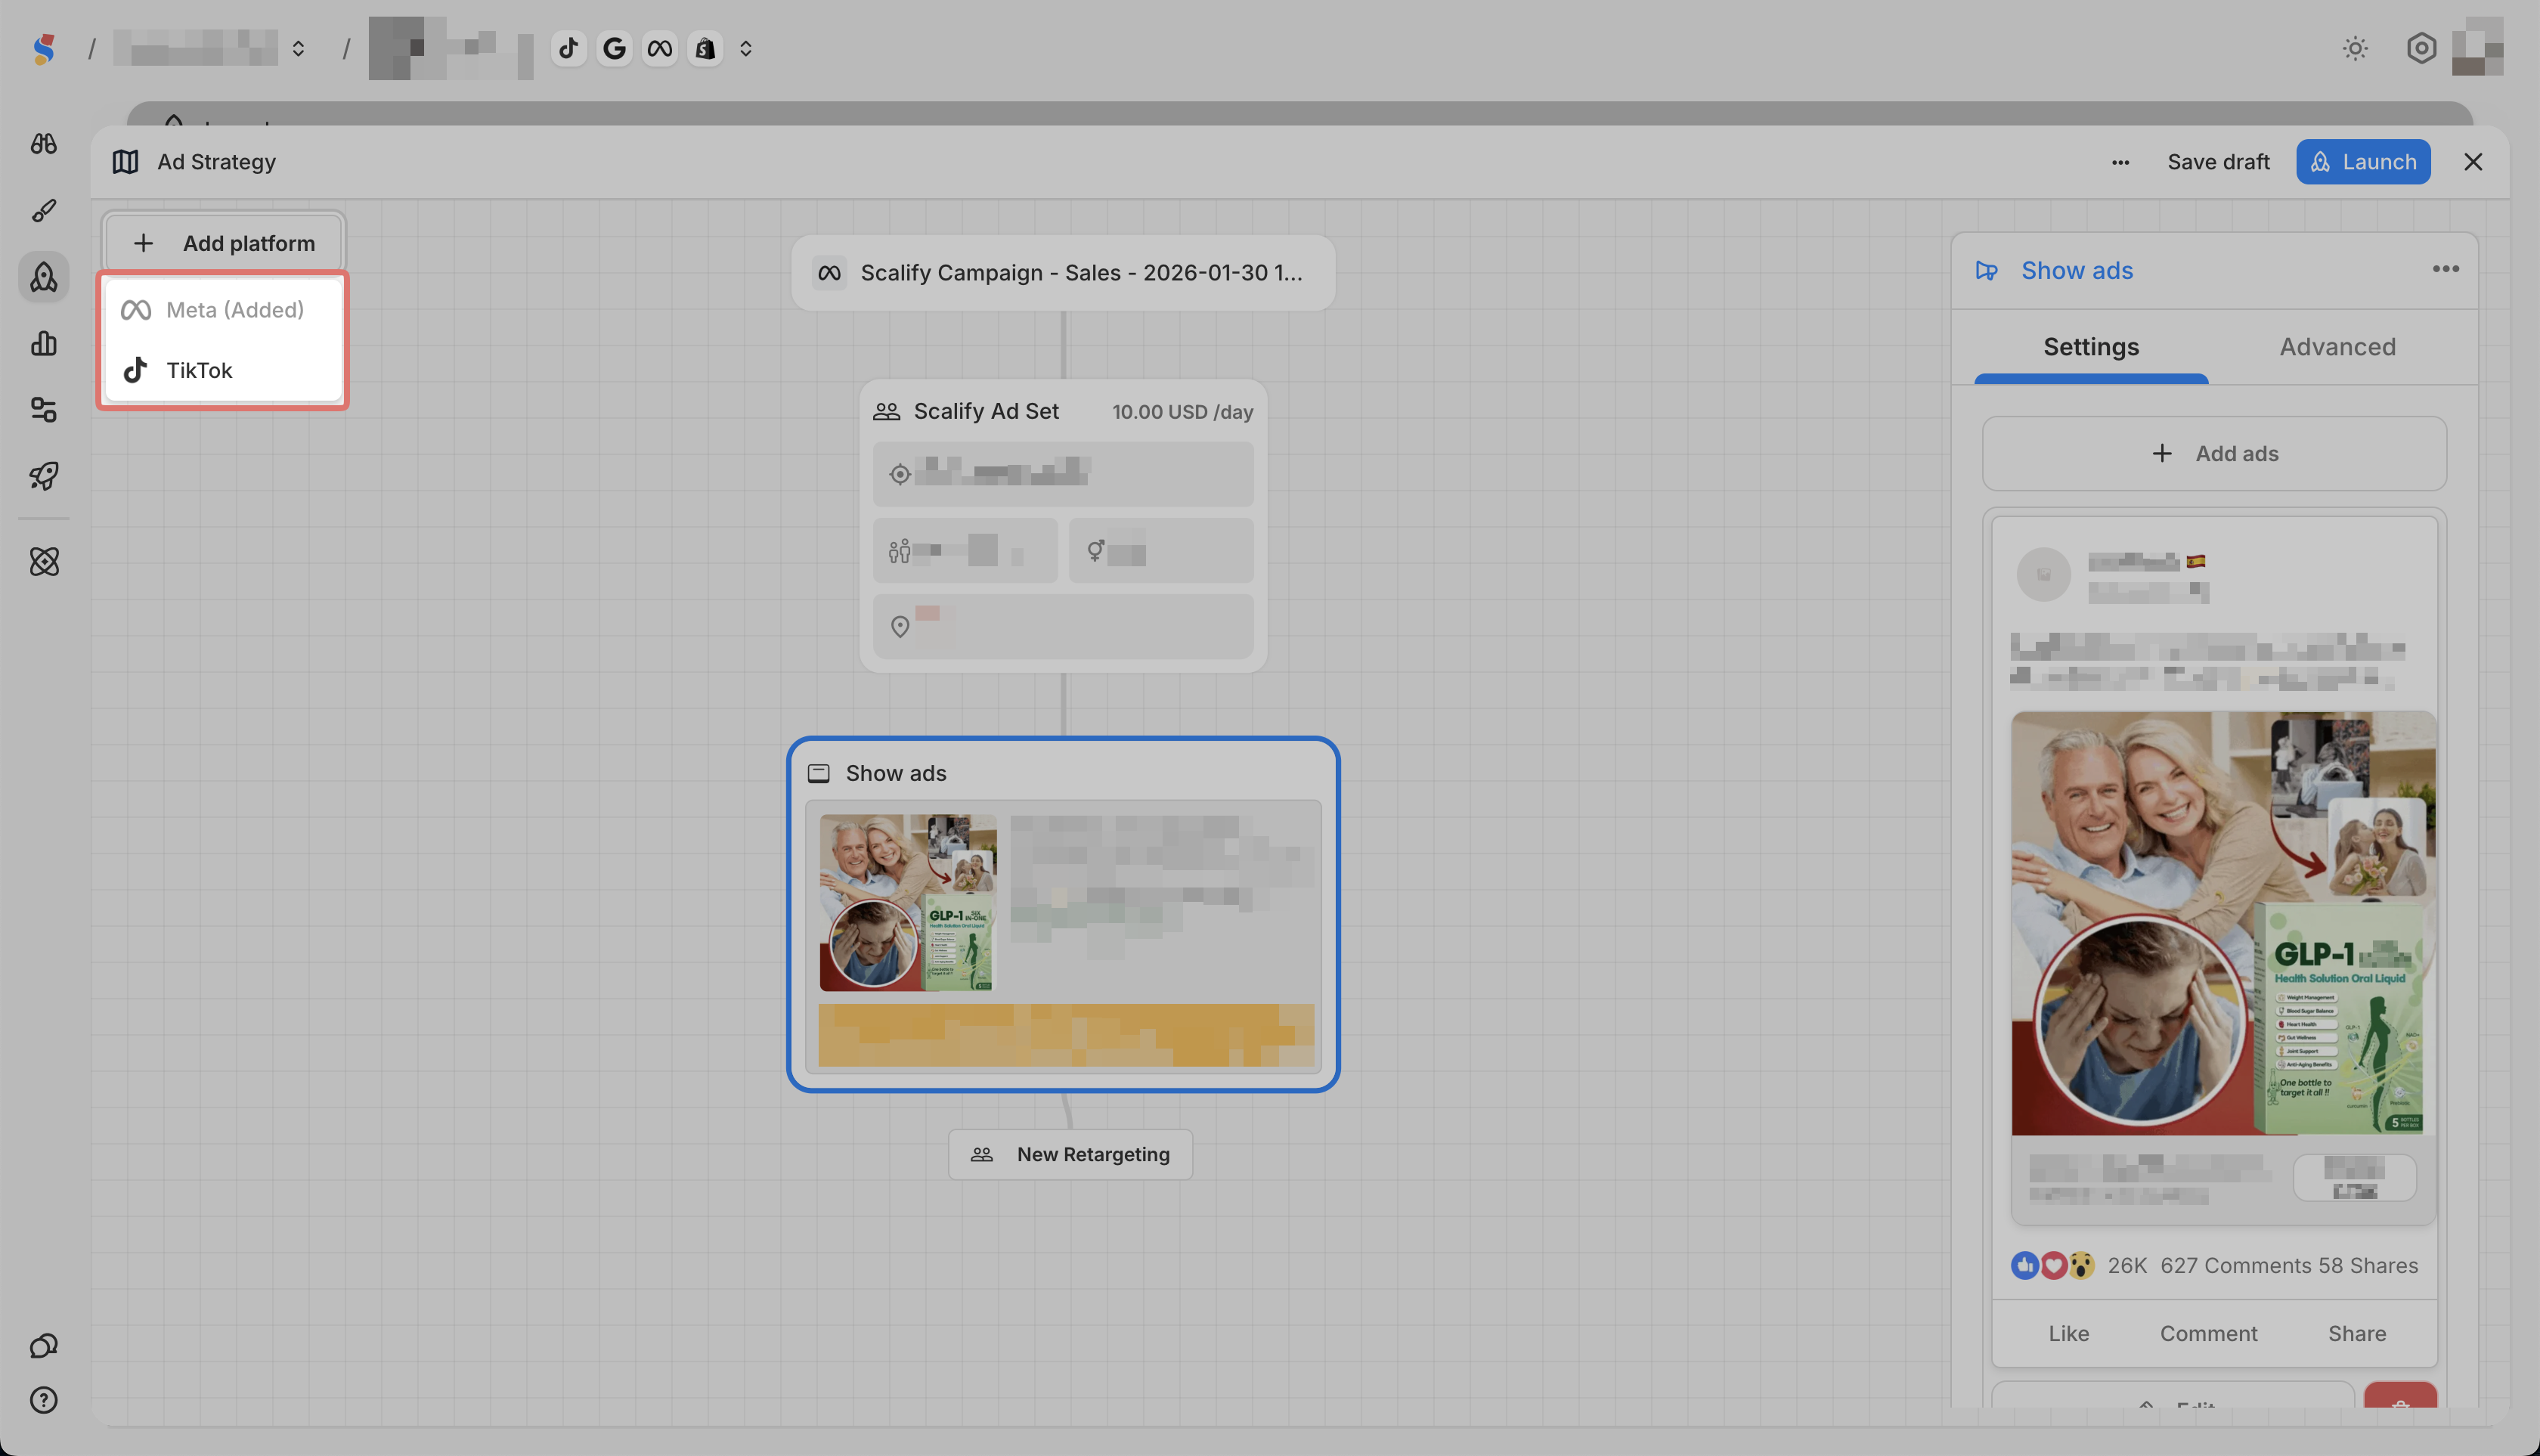Viewport: 2540px width, 1456px height.
Task: Open the brush tool in sidebar
Action: point(43,210)
